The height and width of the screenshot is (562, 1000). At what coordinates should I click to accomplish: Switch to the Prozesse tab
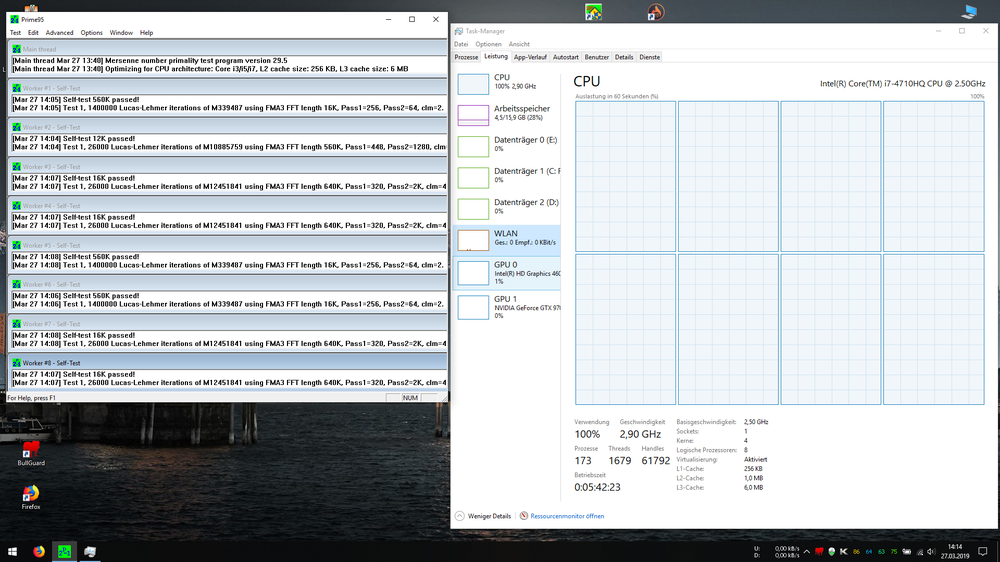tap(466, 57)
